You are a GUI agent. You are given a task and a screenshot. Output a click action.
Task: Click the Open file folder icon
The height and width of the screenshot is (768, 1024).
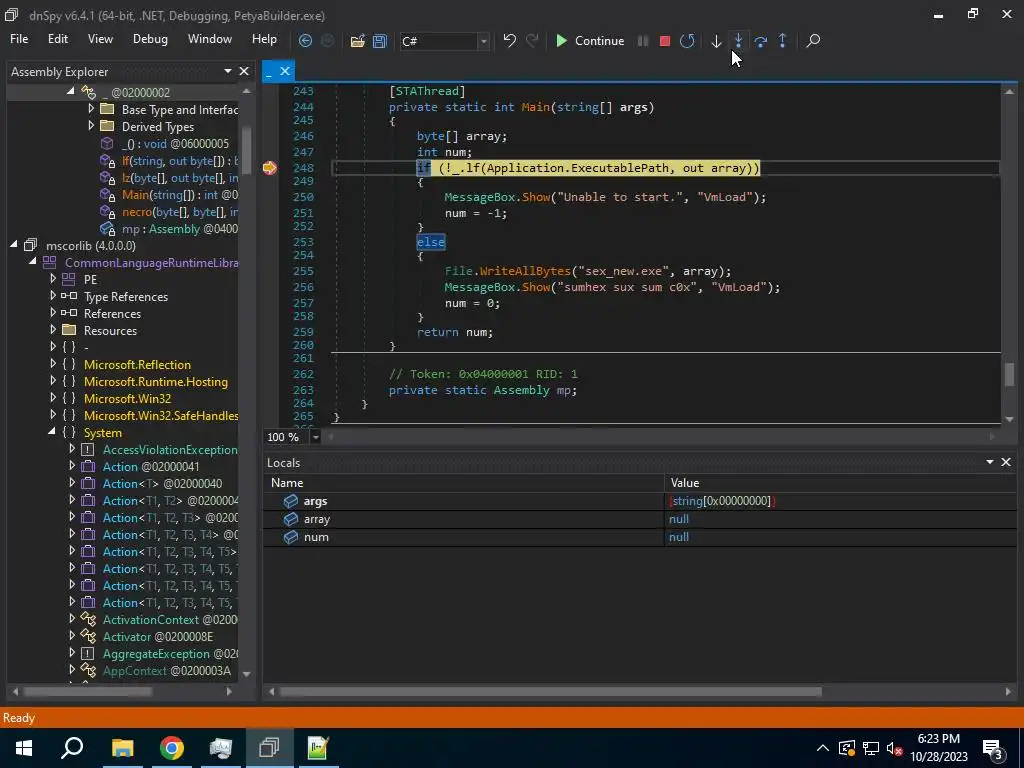coord(357,41)
